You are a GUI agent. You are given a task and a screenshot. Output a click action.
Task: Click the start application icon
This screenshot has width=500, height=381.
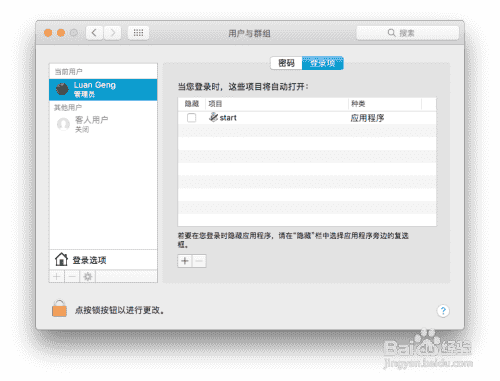tap(213, 117)
